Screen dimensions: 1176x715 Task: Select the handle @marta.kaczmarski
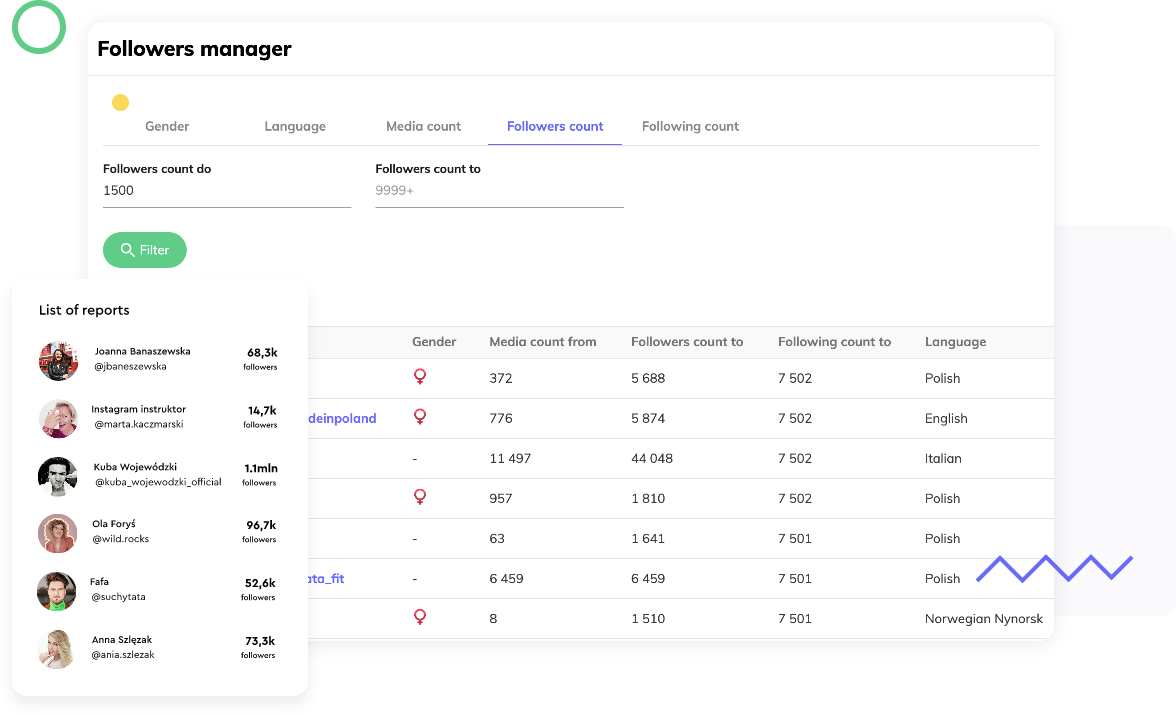coord(139,424)
